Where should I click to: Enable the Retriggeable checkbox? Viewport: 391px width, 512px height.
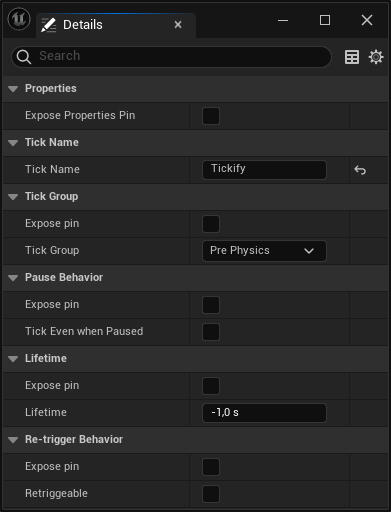click(211, 494)
